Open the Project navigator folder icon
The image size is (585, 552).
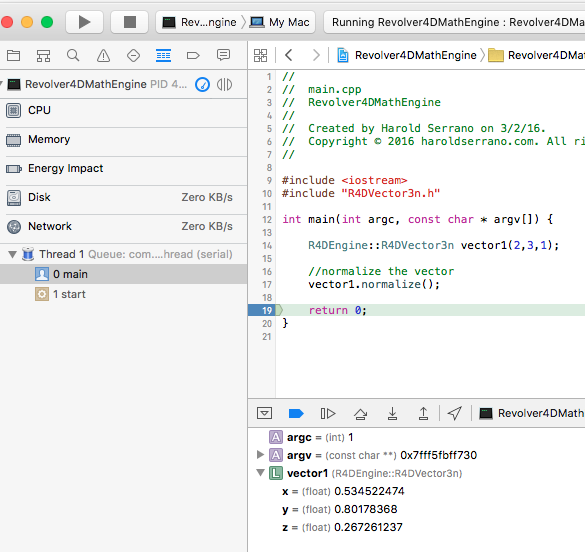(x=13, y=56)
